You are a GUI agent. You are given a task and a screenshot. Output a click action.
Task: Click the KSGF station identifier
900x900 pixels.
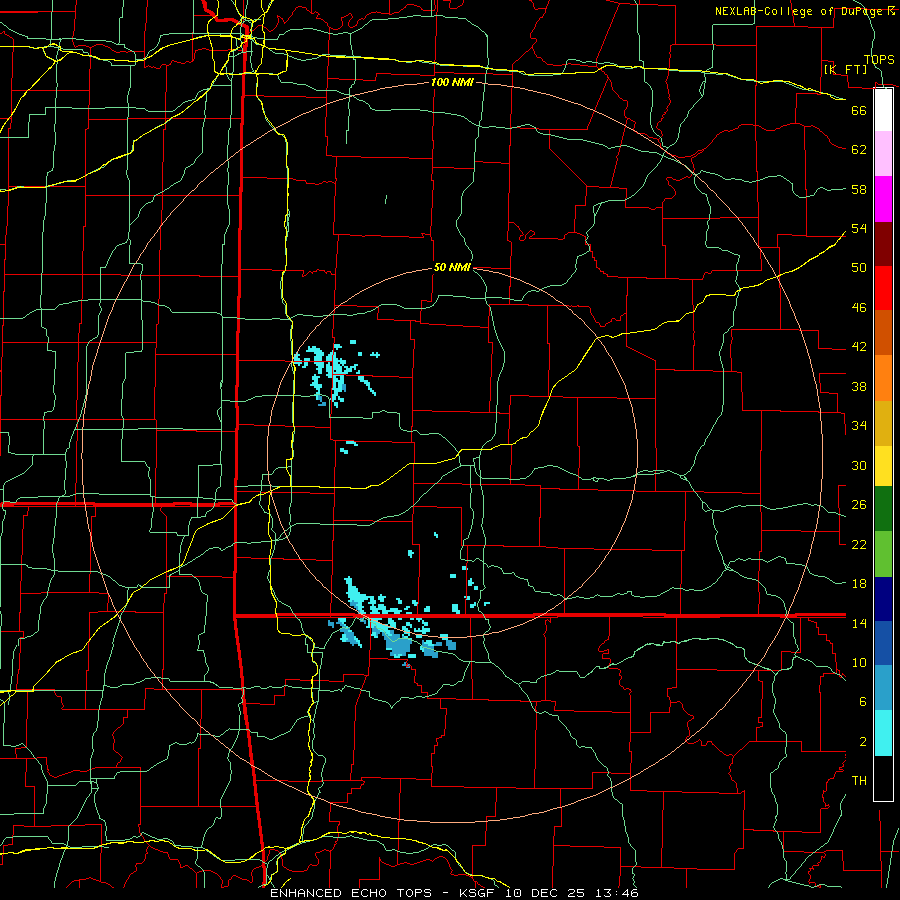[476, 893]
